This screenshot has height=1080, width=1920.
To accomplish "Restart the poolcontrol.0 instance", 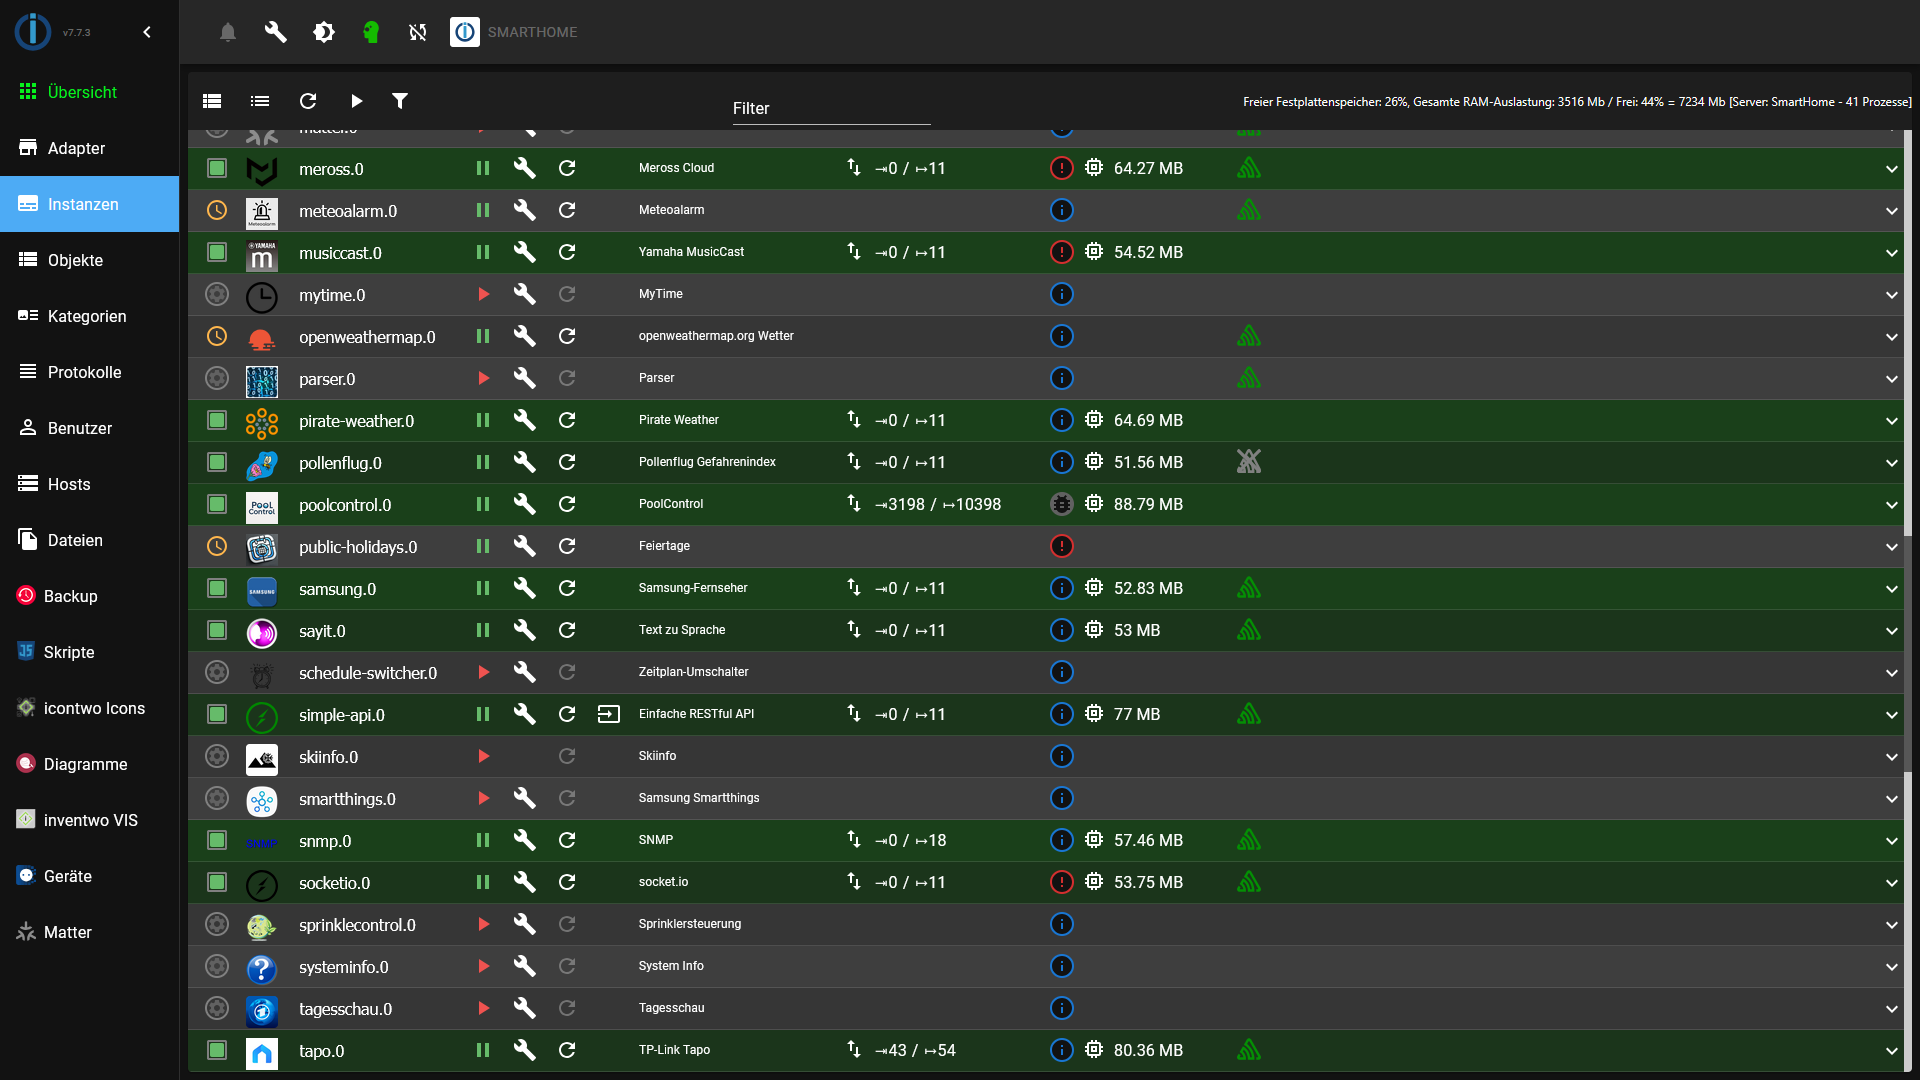I will (567, 504).
